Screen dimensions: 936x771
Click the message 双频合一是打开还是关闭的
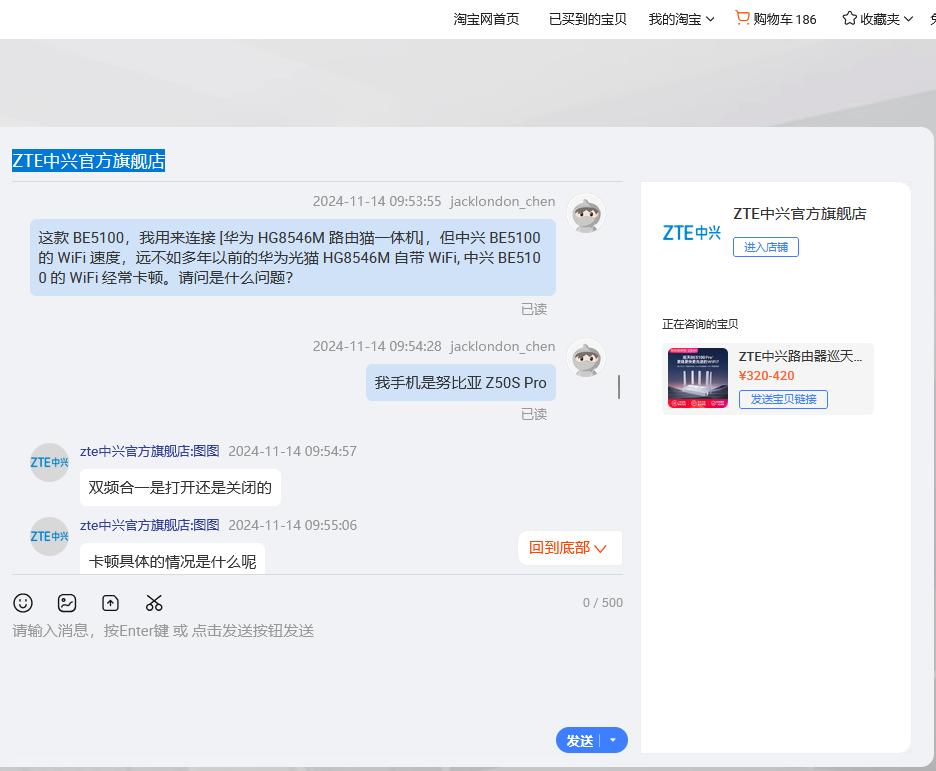[x=180, y=488]
